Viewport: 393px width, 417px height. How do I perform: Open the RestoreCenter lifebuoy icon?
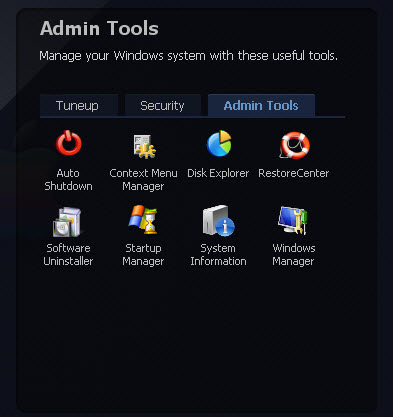[294, 145]
